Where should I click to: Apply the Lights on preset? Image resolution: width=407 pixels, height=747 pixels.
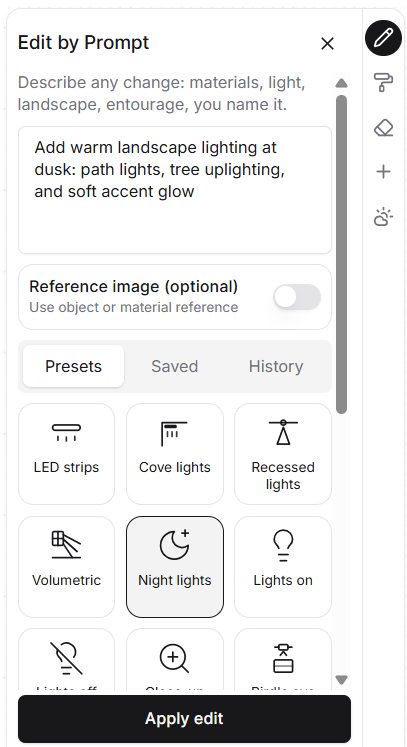pyautogui.click(x=283, y=566)
